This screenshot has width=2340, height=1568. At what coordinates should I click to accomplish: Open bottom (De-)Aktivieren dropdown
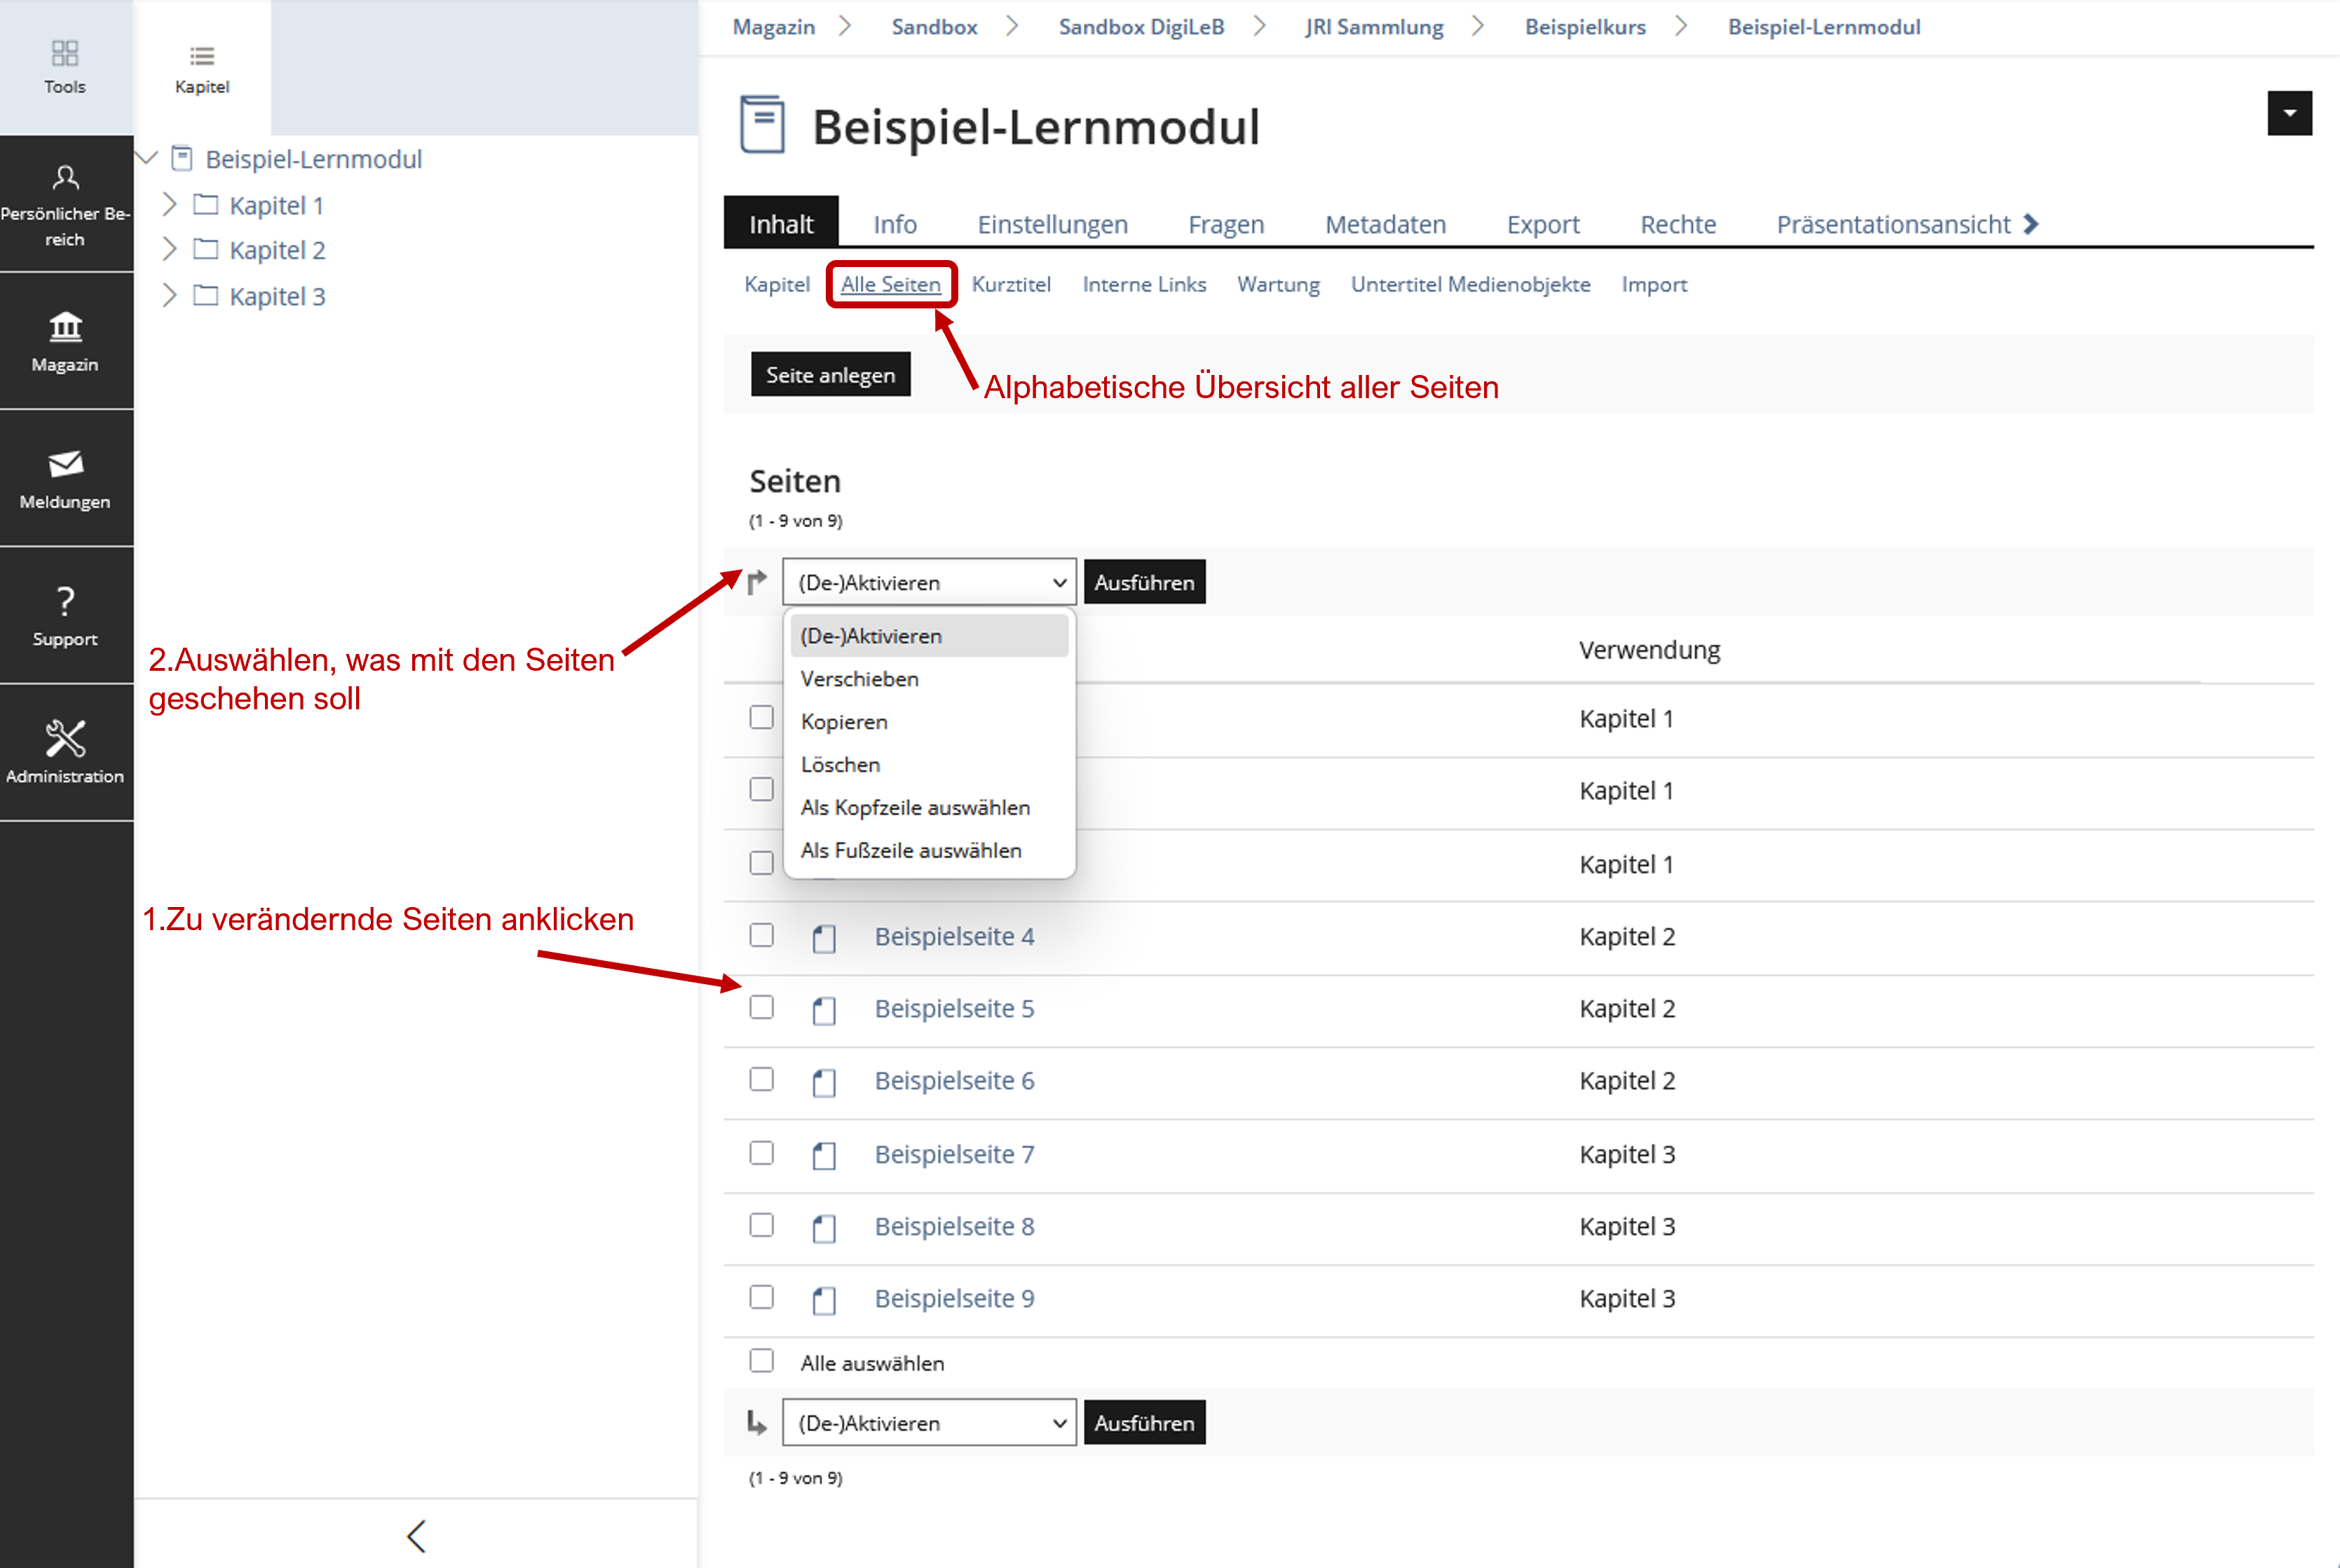tap(929, 1423)
